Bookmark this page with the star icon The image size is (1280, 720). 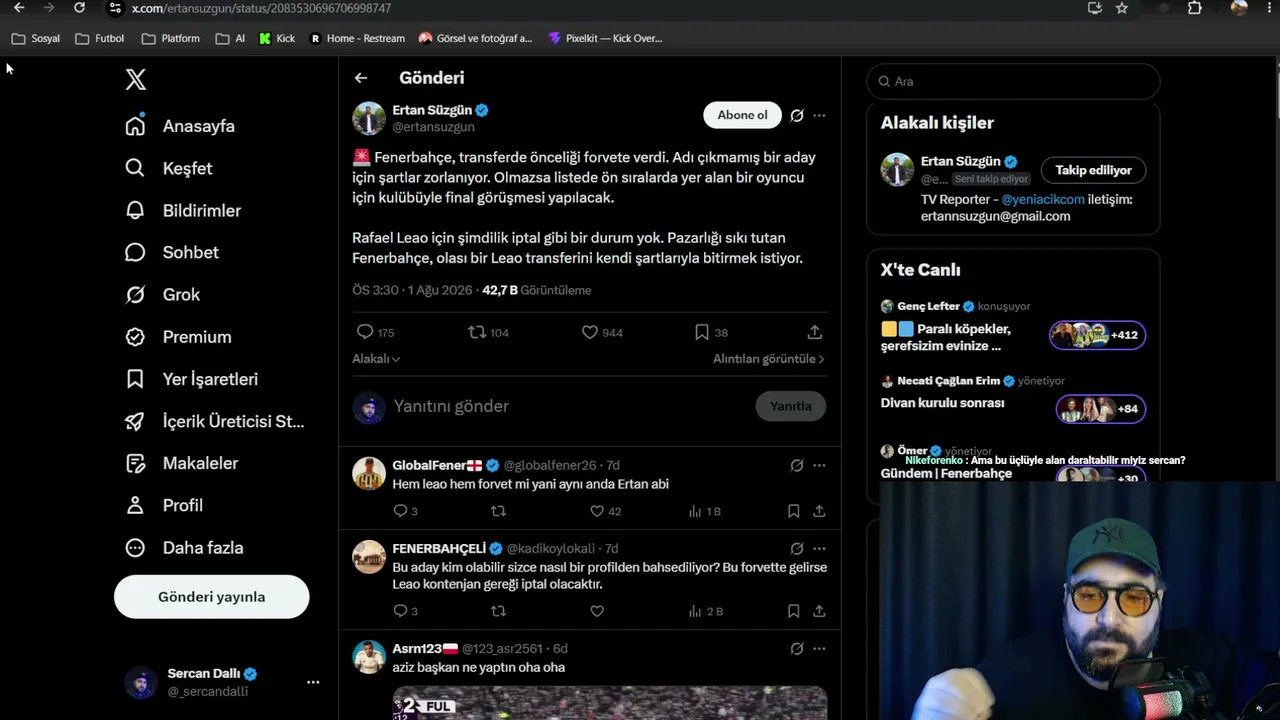(x=1122, y=8)
